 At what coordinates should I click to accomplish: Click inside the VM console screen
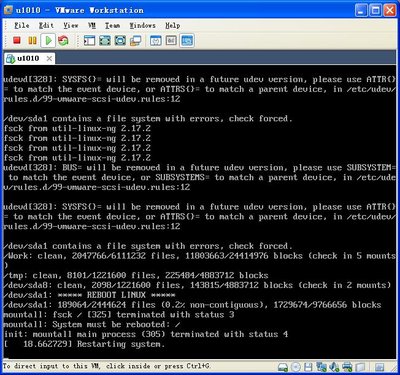(x=199, y=212)
